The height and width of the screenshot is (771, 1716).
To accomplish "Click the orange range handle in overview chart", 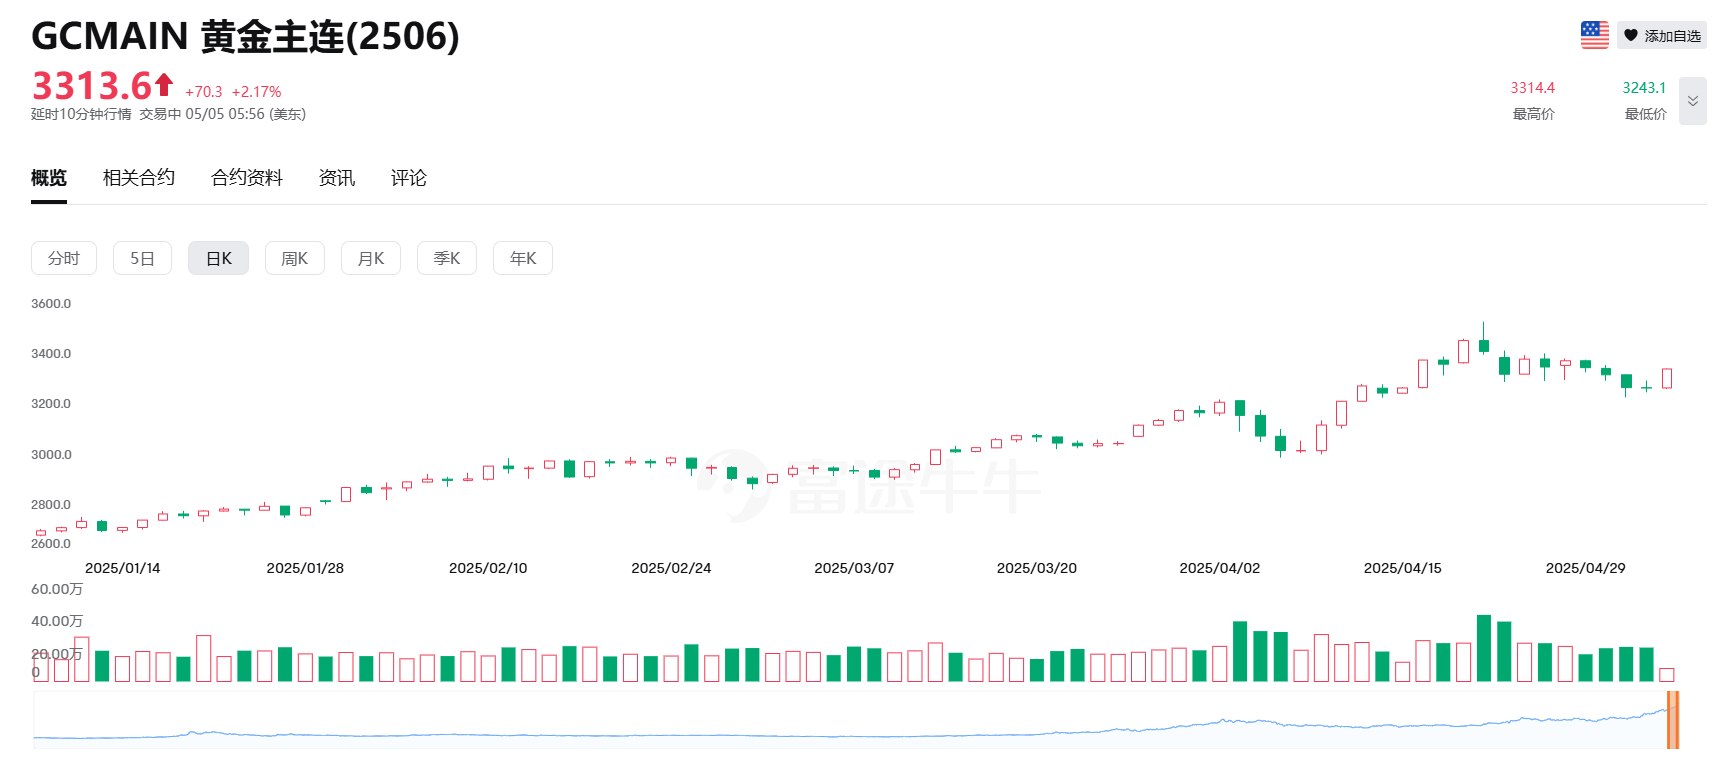I will [1672, 720].
